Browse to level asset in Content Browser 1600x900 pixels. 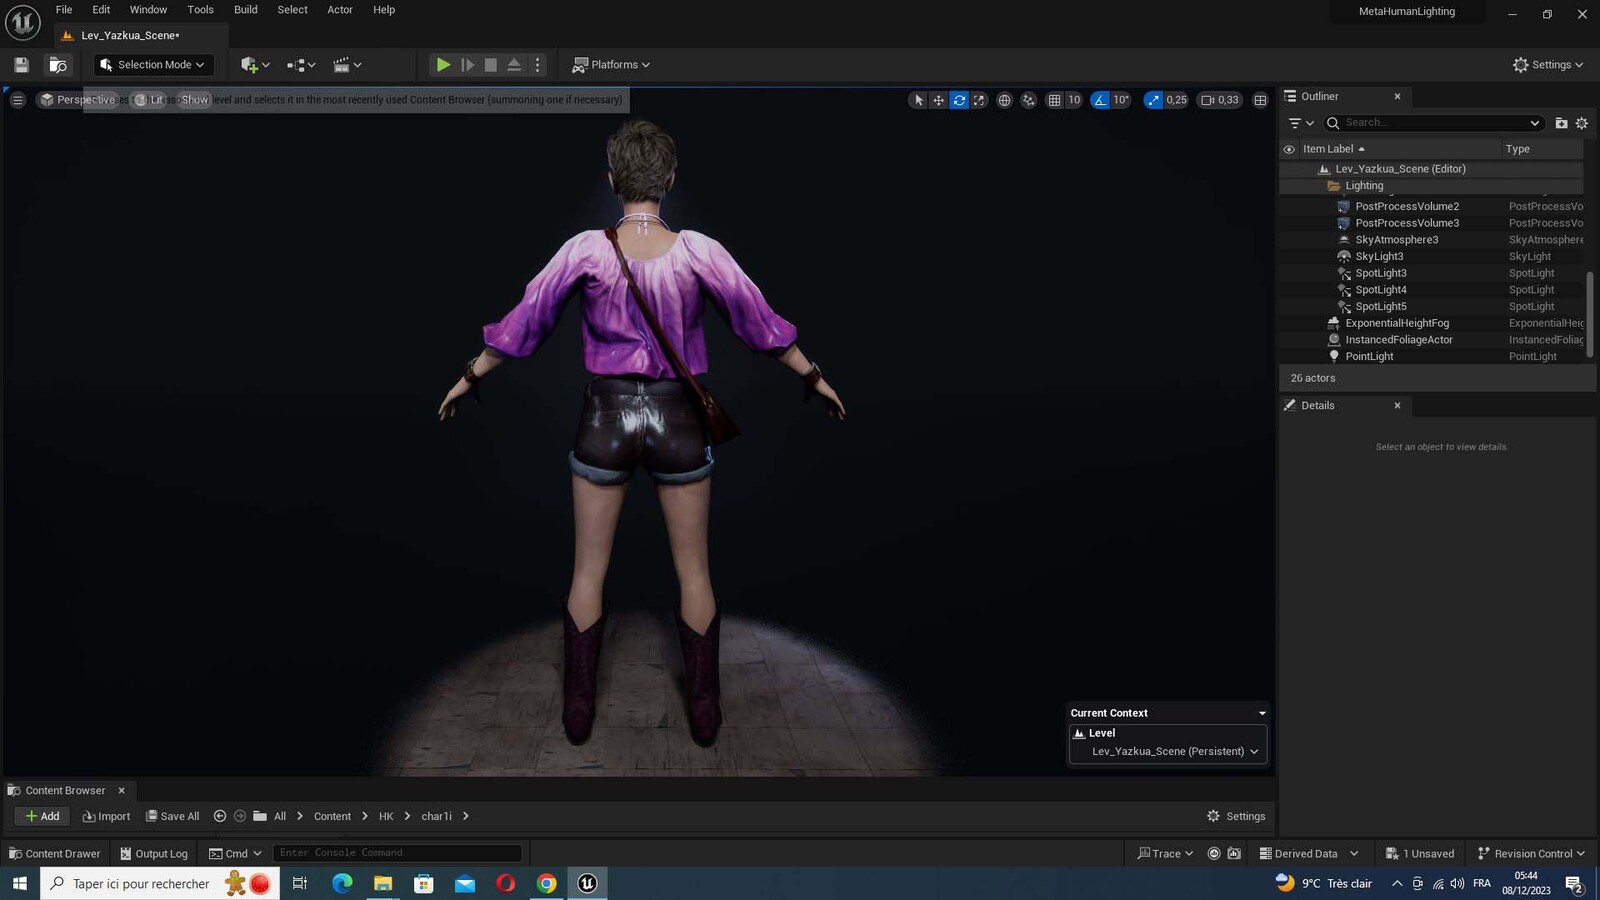point(58,65)
